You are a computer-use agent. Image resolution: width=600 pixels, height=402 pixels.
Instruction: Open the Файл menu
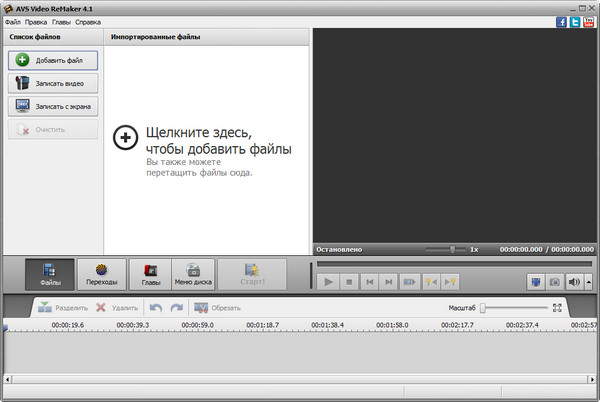(x=12, y=21)
